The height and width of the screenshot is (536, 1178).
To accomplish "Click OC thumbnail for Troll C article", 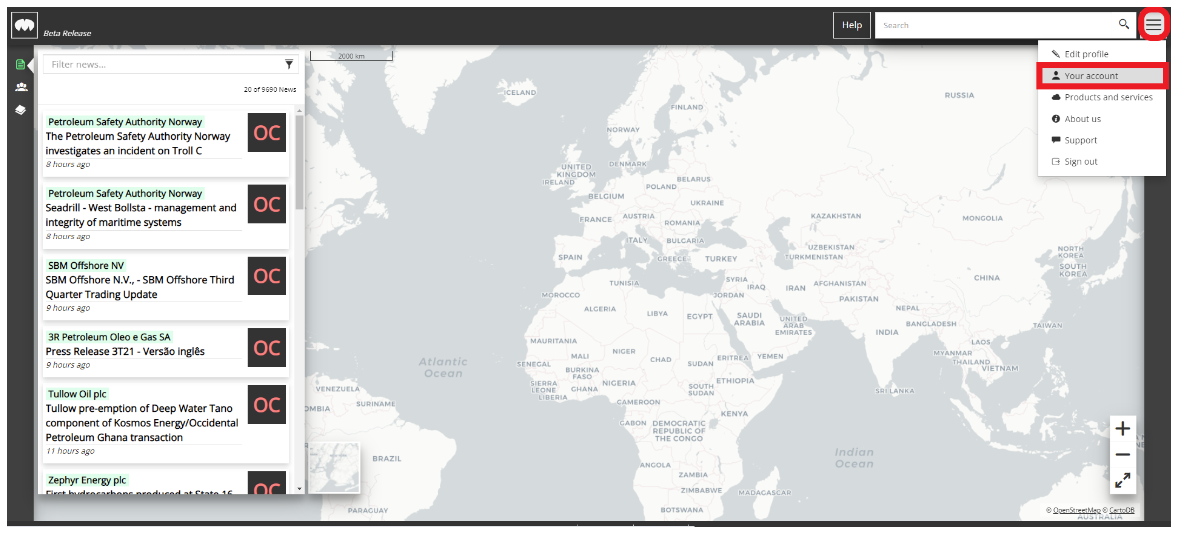I will [267, 133].
